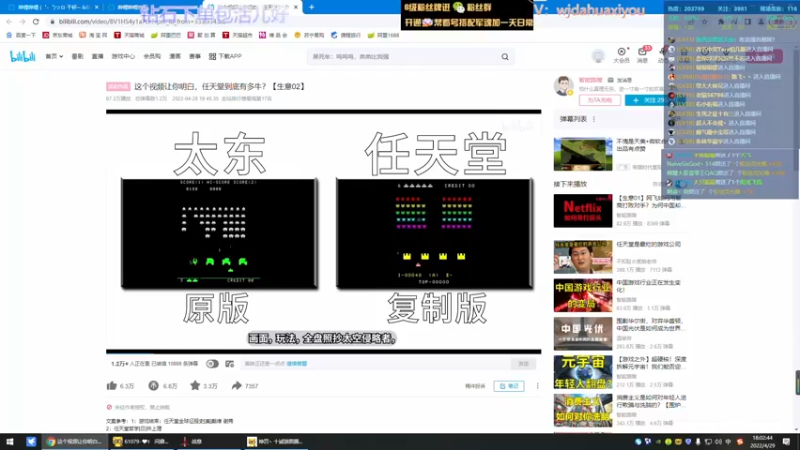Like the video with thumbs-up icon
The width and height of the screenshot is (800, 450).
pos(112,386)
